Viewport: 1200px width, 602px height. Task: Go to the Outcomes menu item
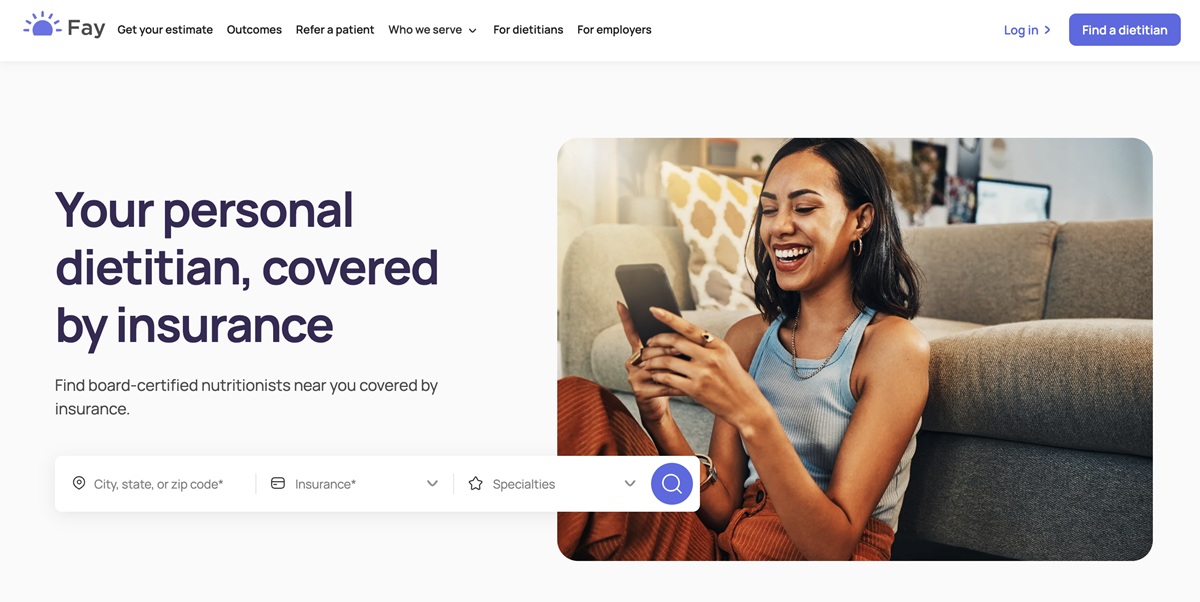point(254,30)
